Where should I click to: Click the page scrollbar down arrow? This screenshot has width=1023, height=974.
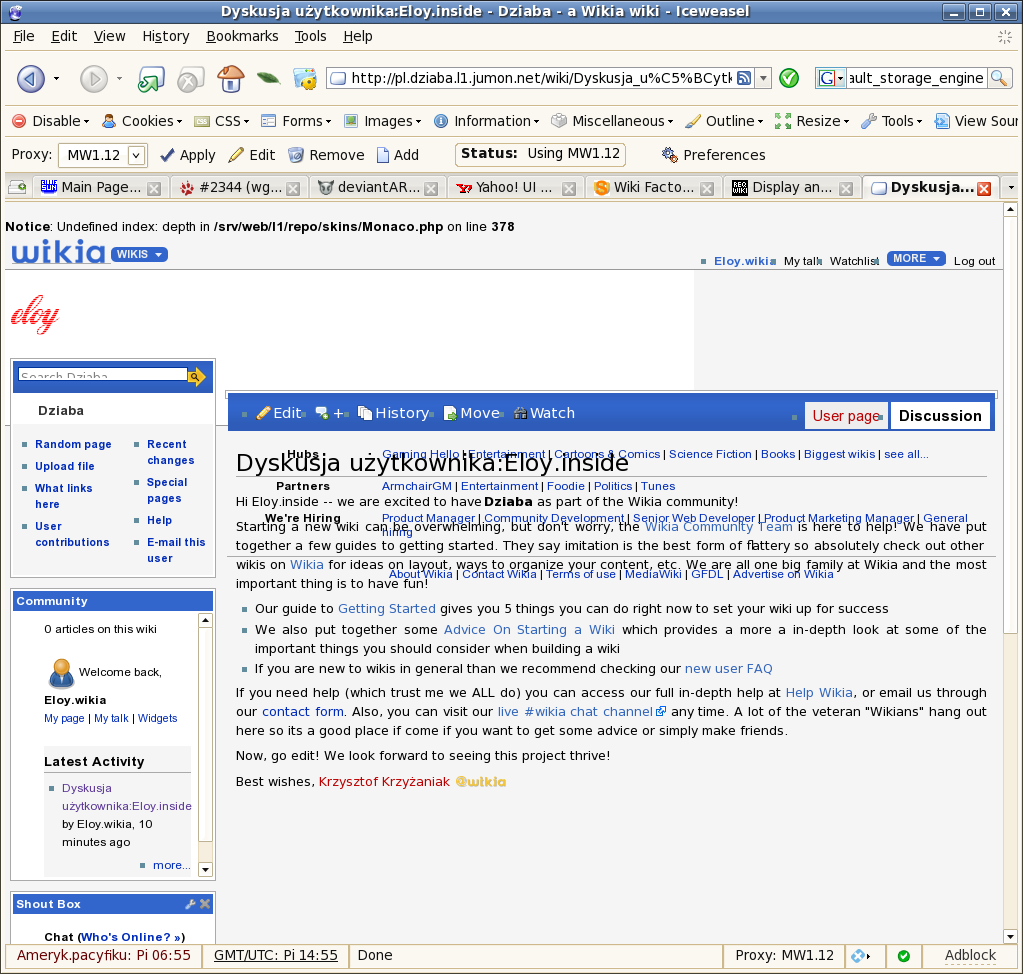click(1010, 937)
